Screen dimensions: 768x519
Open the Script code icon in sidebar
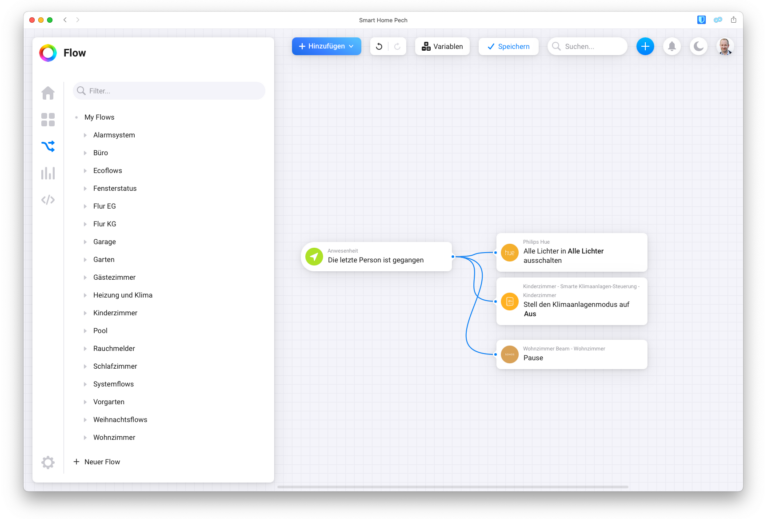point(48,200)
